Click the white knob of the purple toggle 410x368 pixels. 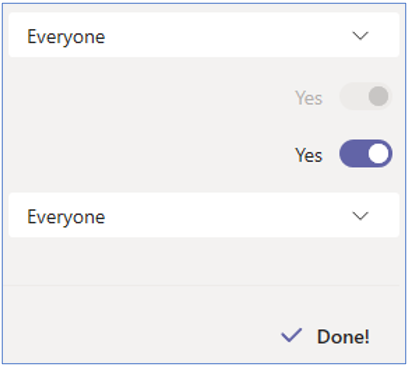(379, 154)
